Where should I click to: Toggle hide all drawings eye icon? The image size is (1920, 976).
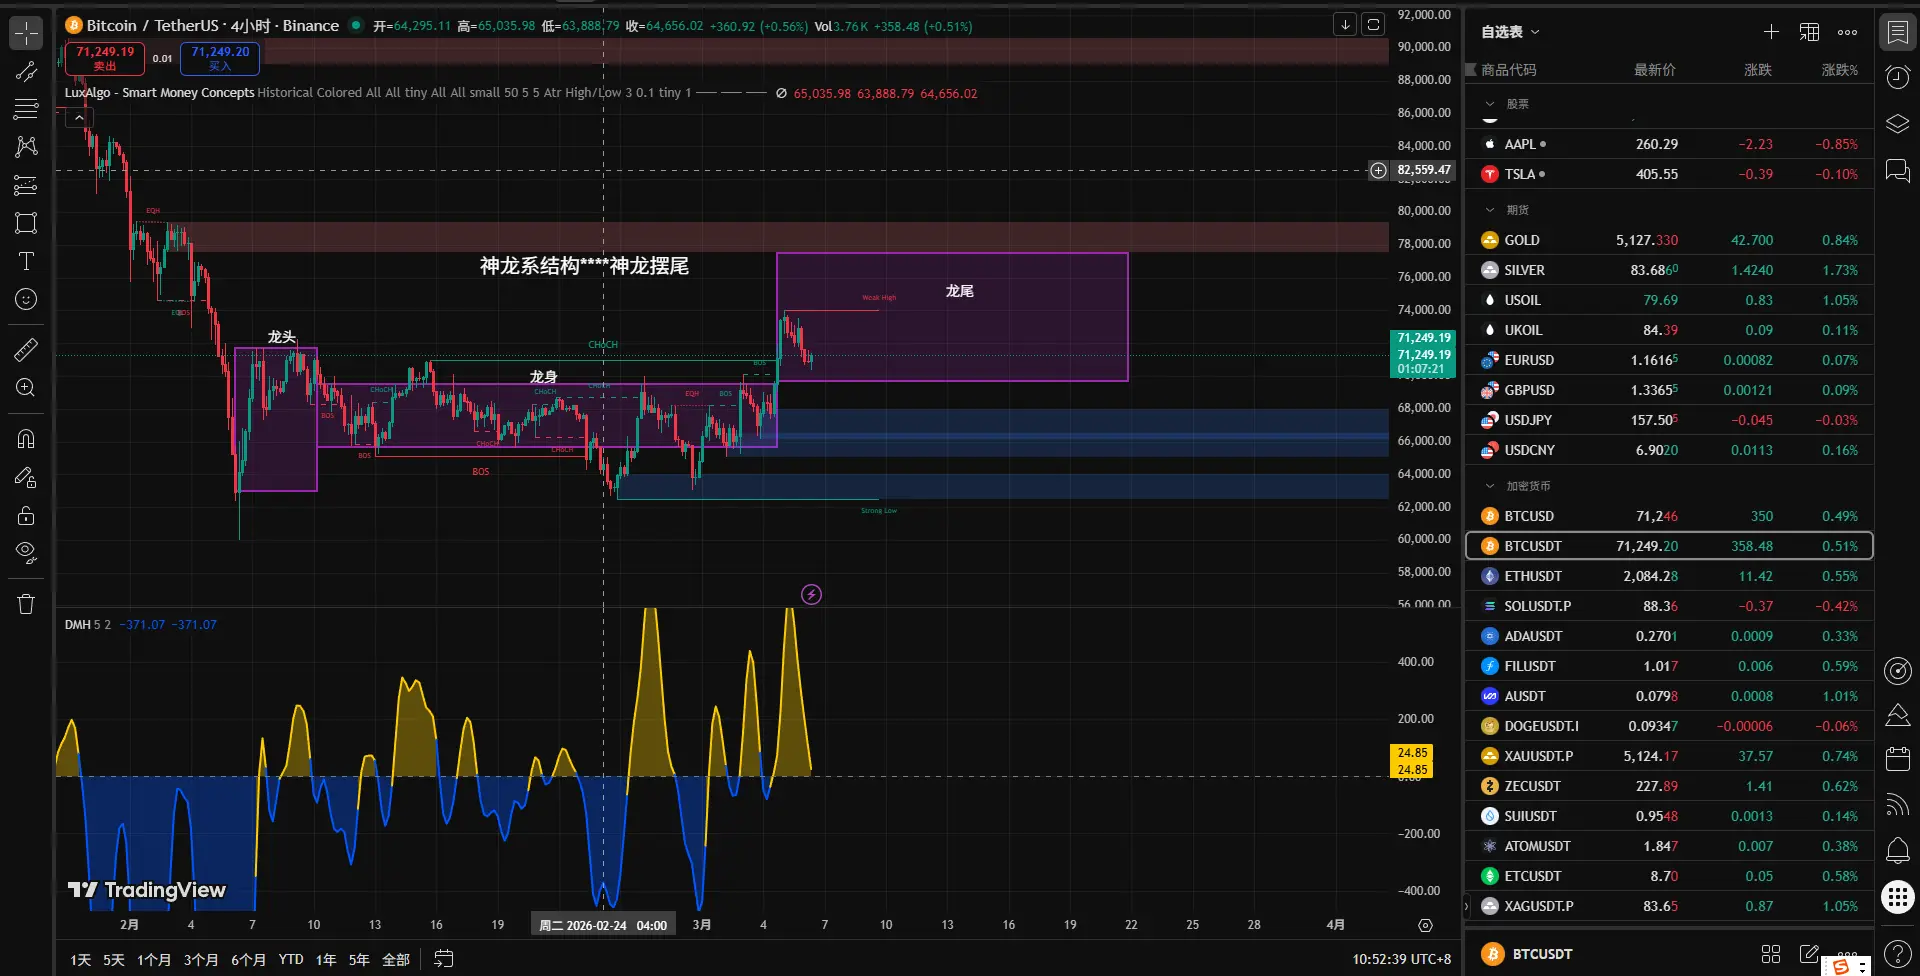point(26,553)
